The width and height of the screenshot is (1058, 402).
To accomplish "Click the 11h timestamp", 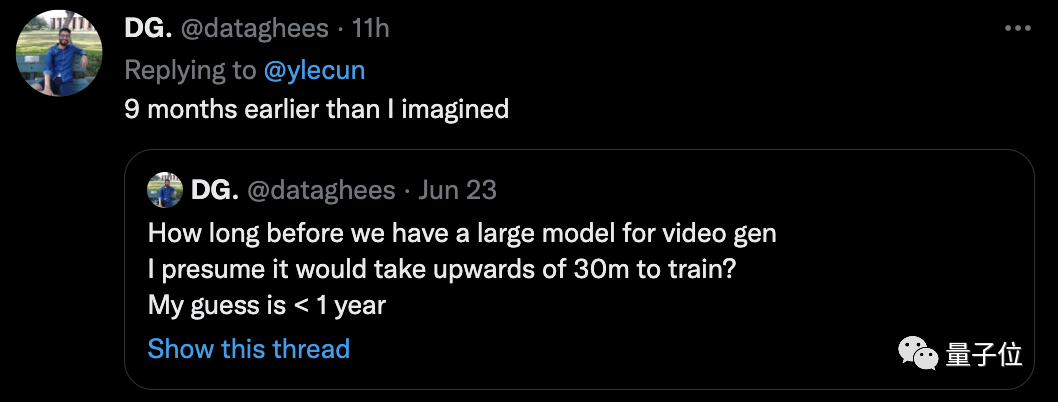I will coord(371,29).
